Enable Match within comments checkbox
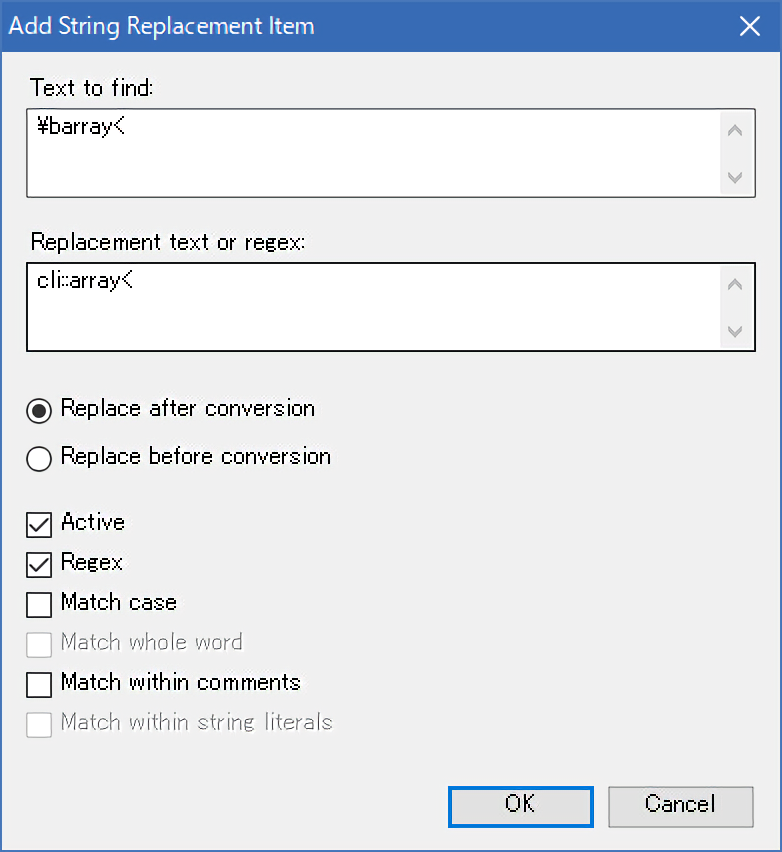782x852 pixels. click(39, 684)
